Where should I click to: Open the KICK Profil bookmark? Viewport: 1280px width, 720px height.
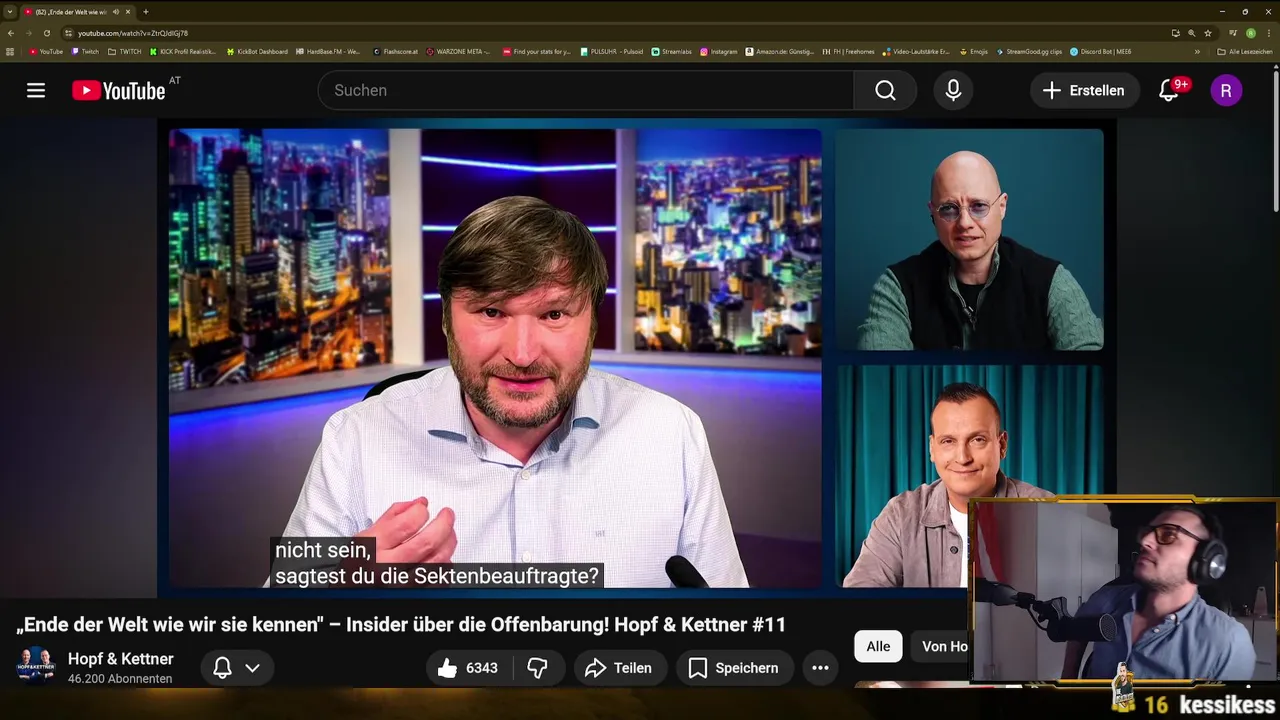tap(183, 51)
